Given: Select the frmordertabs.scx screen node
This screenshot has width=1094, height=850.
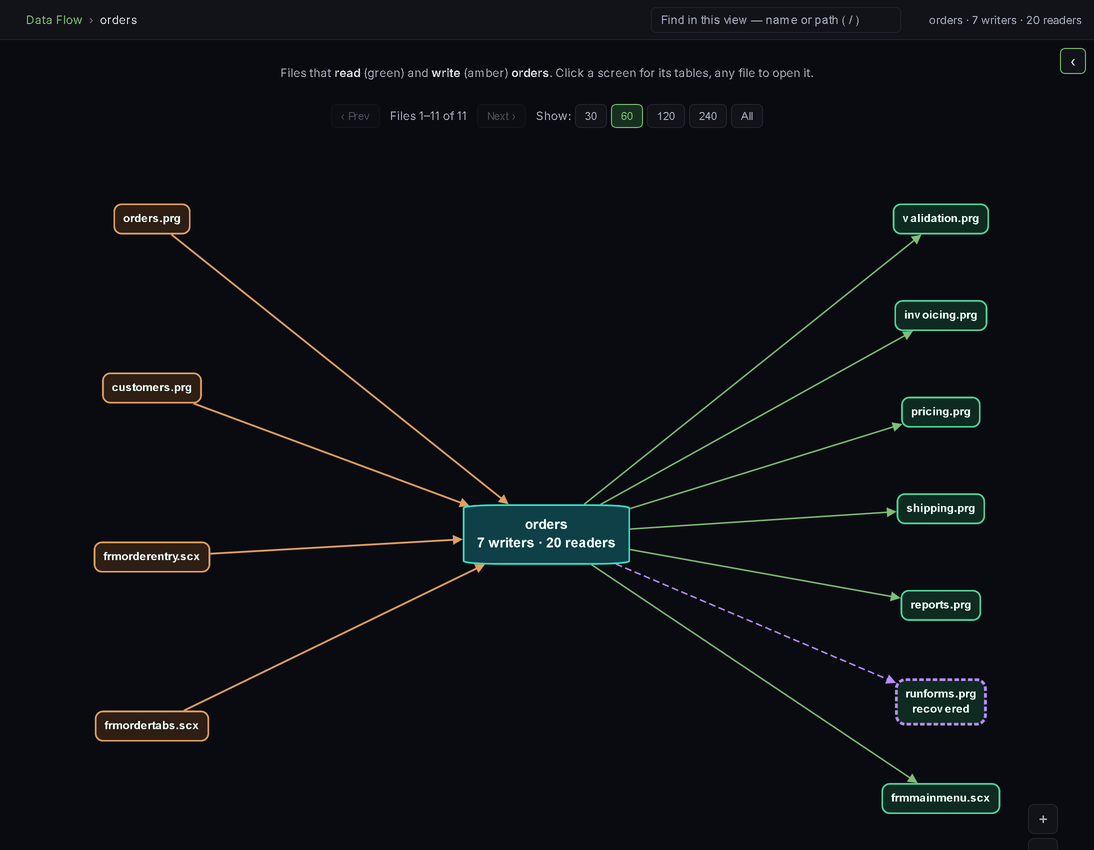Looking at the screenshot, I should pyautogui.click(x=151, y=726).
